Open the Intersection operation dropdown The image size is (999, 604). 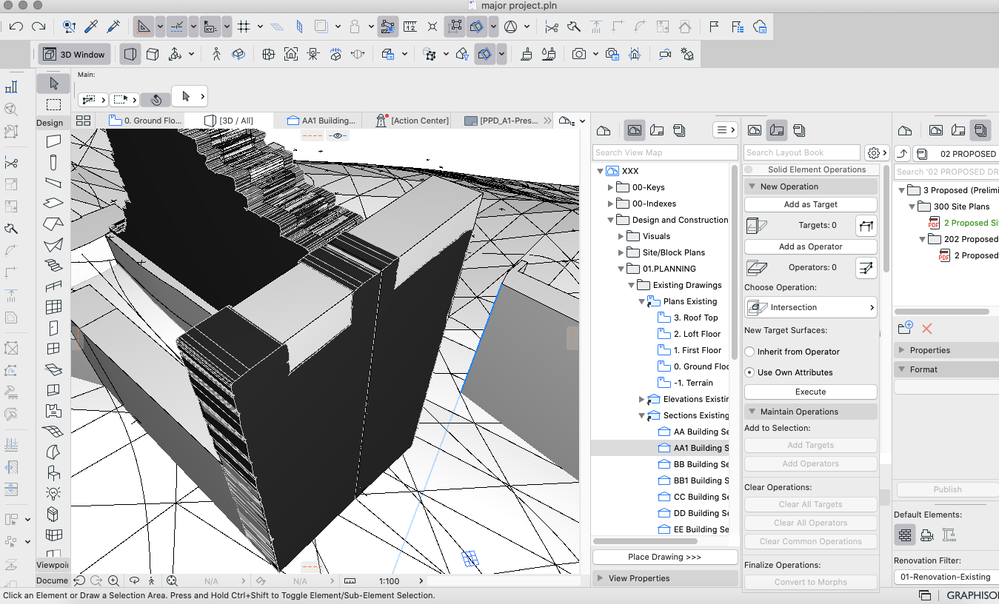coord(810,308)
